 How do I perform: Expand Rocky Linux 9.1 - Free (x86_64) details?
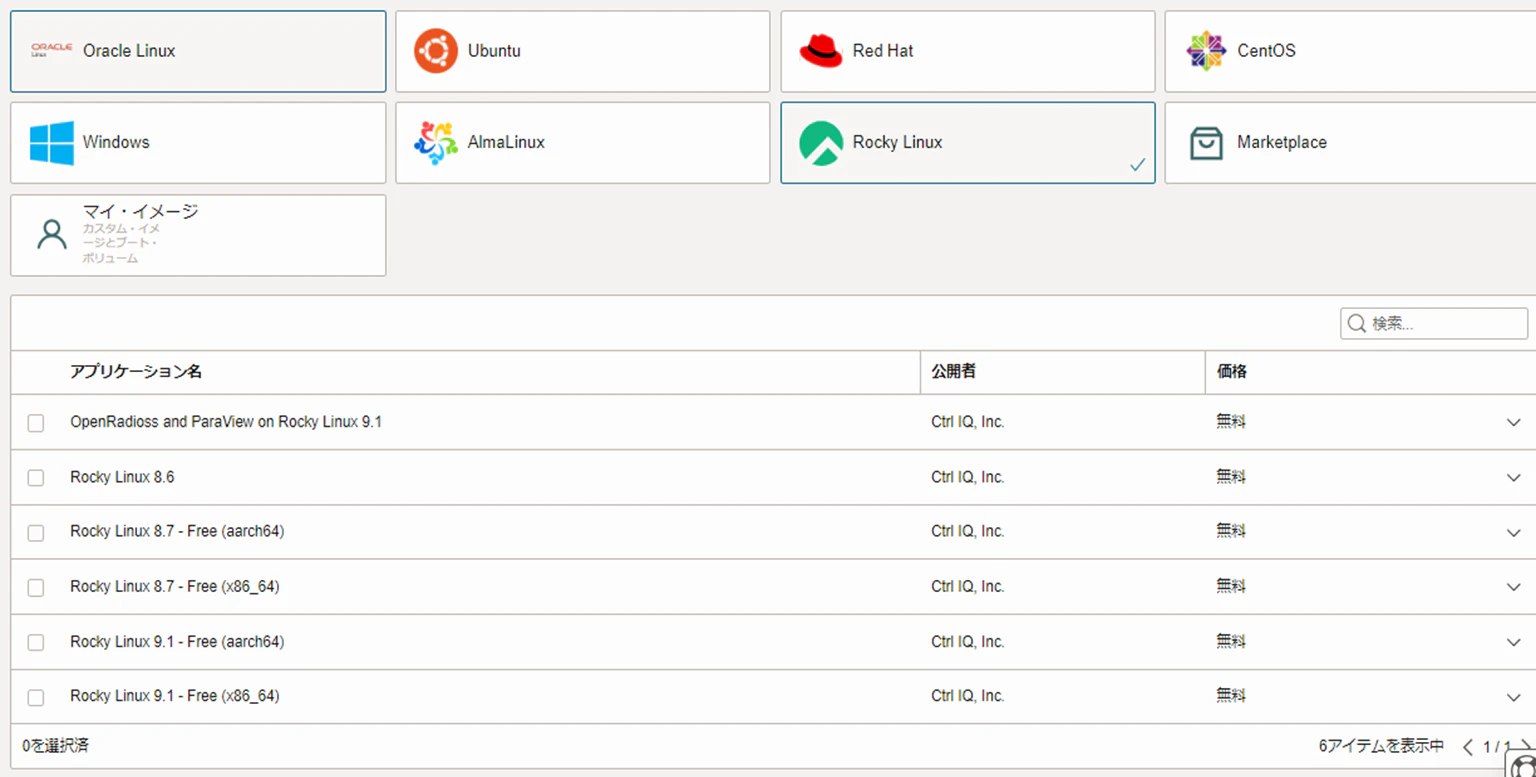pyautogui.click(x=1513, y=697)
